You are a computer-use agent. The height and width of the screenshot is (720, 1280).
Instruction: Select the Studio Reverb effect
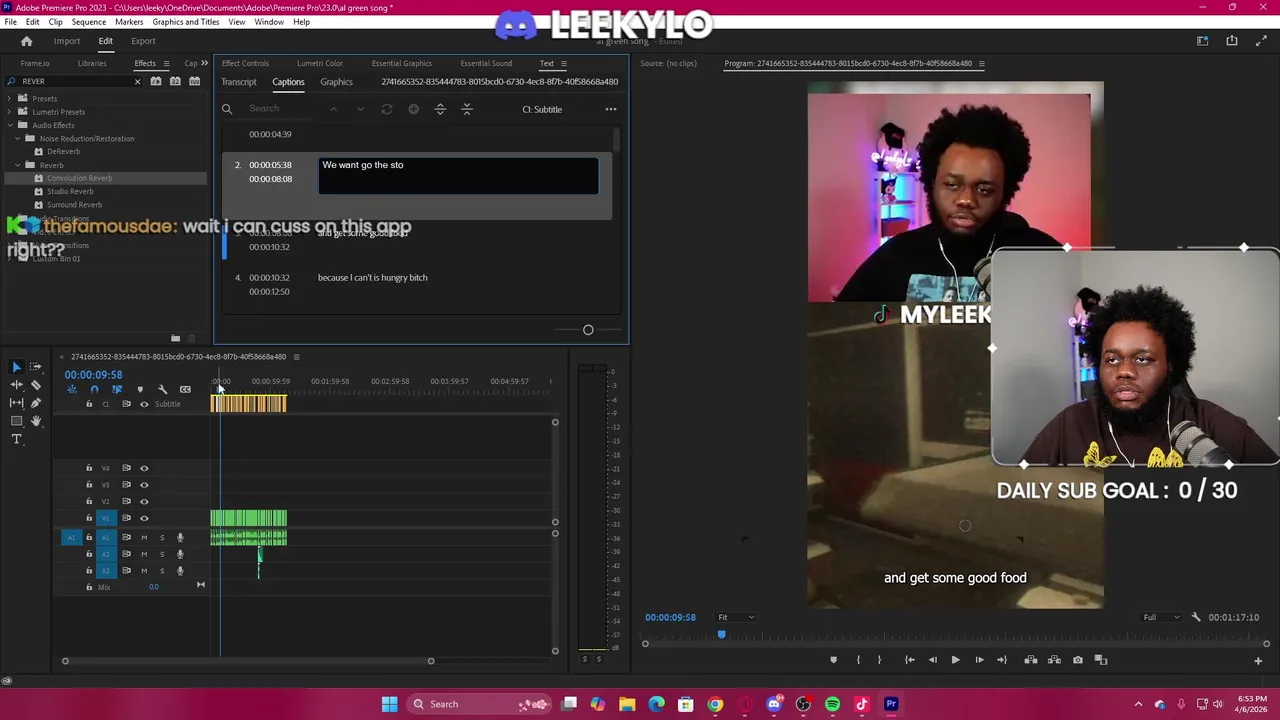click(x=70, y=191)
